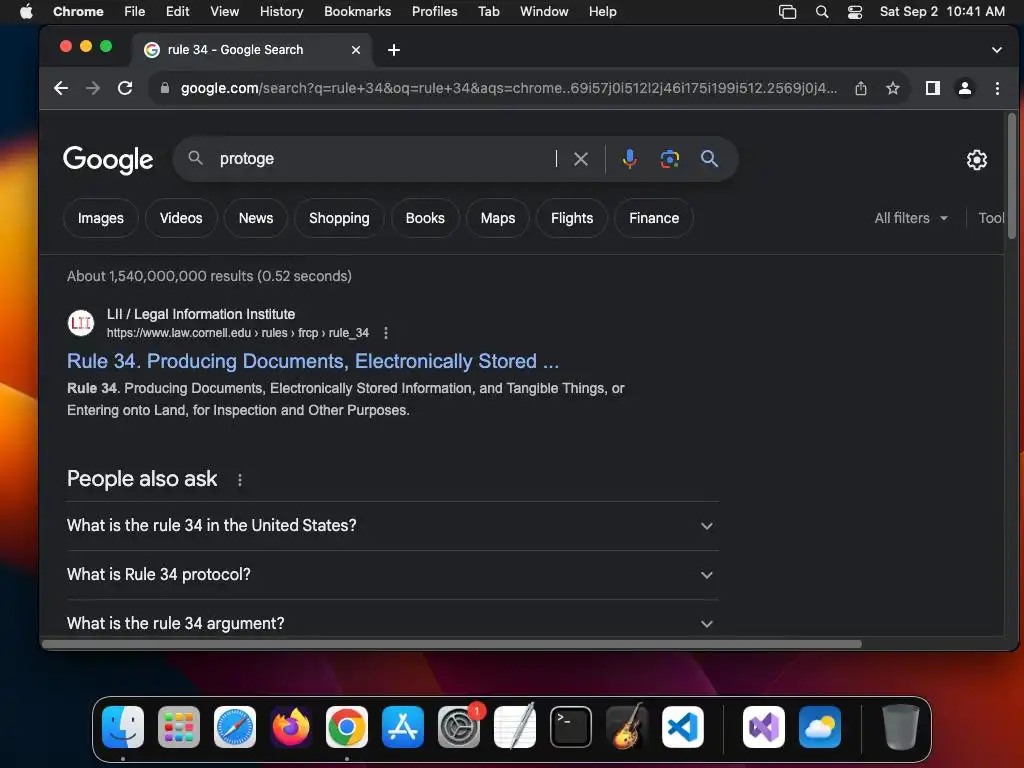Open a new tab with the plus button
Screen dimensions: 1024x768
coord(394,50)
